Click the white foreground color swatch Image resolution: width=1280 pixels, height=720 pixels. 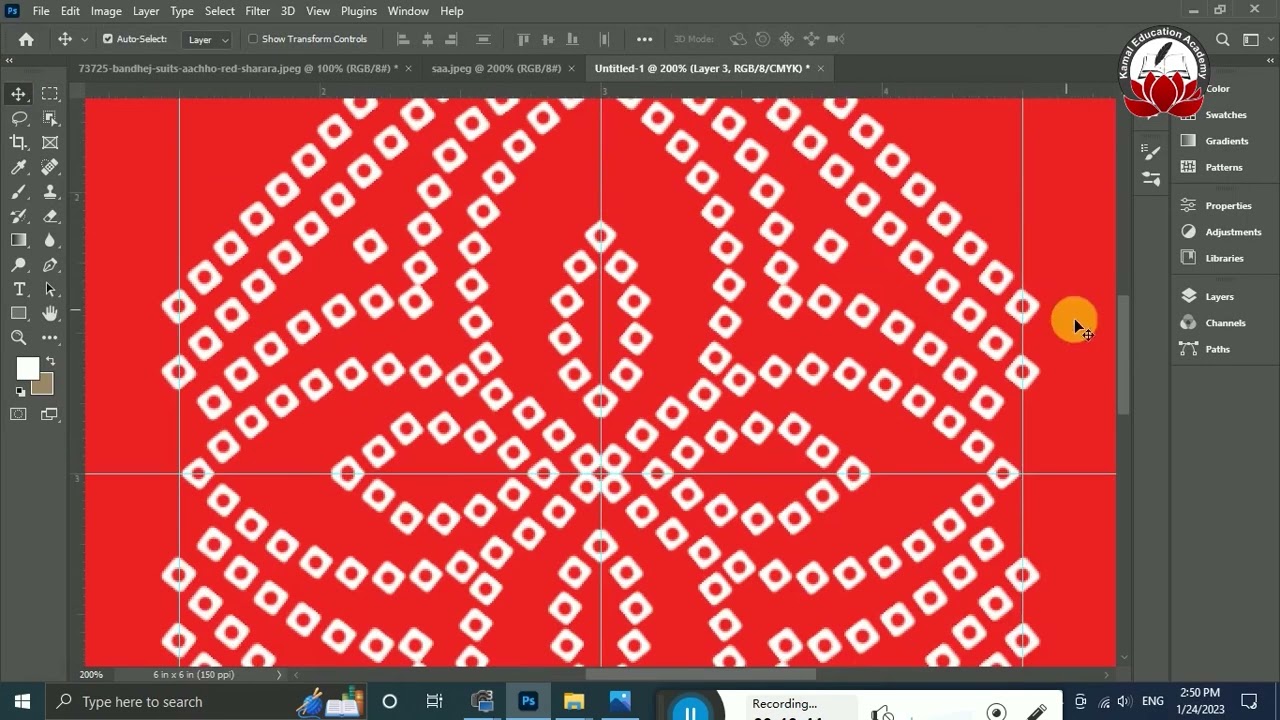[x=26, y=369]
